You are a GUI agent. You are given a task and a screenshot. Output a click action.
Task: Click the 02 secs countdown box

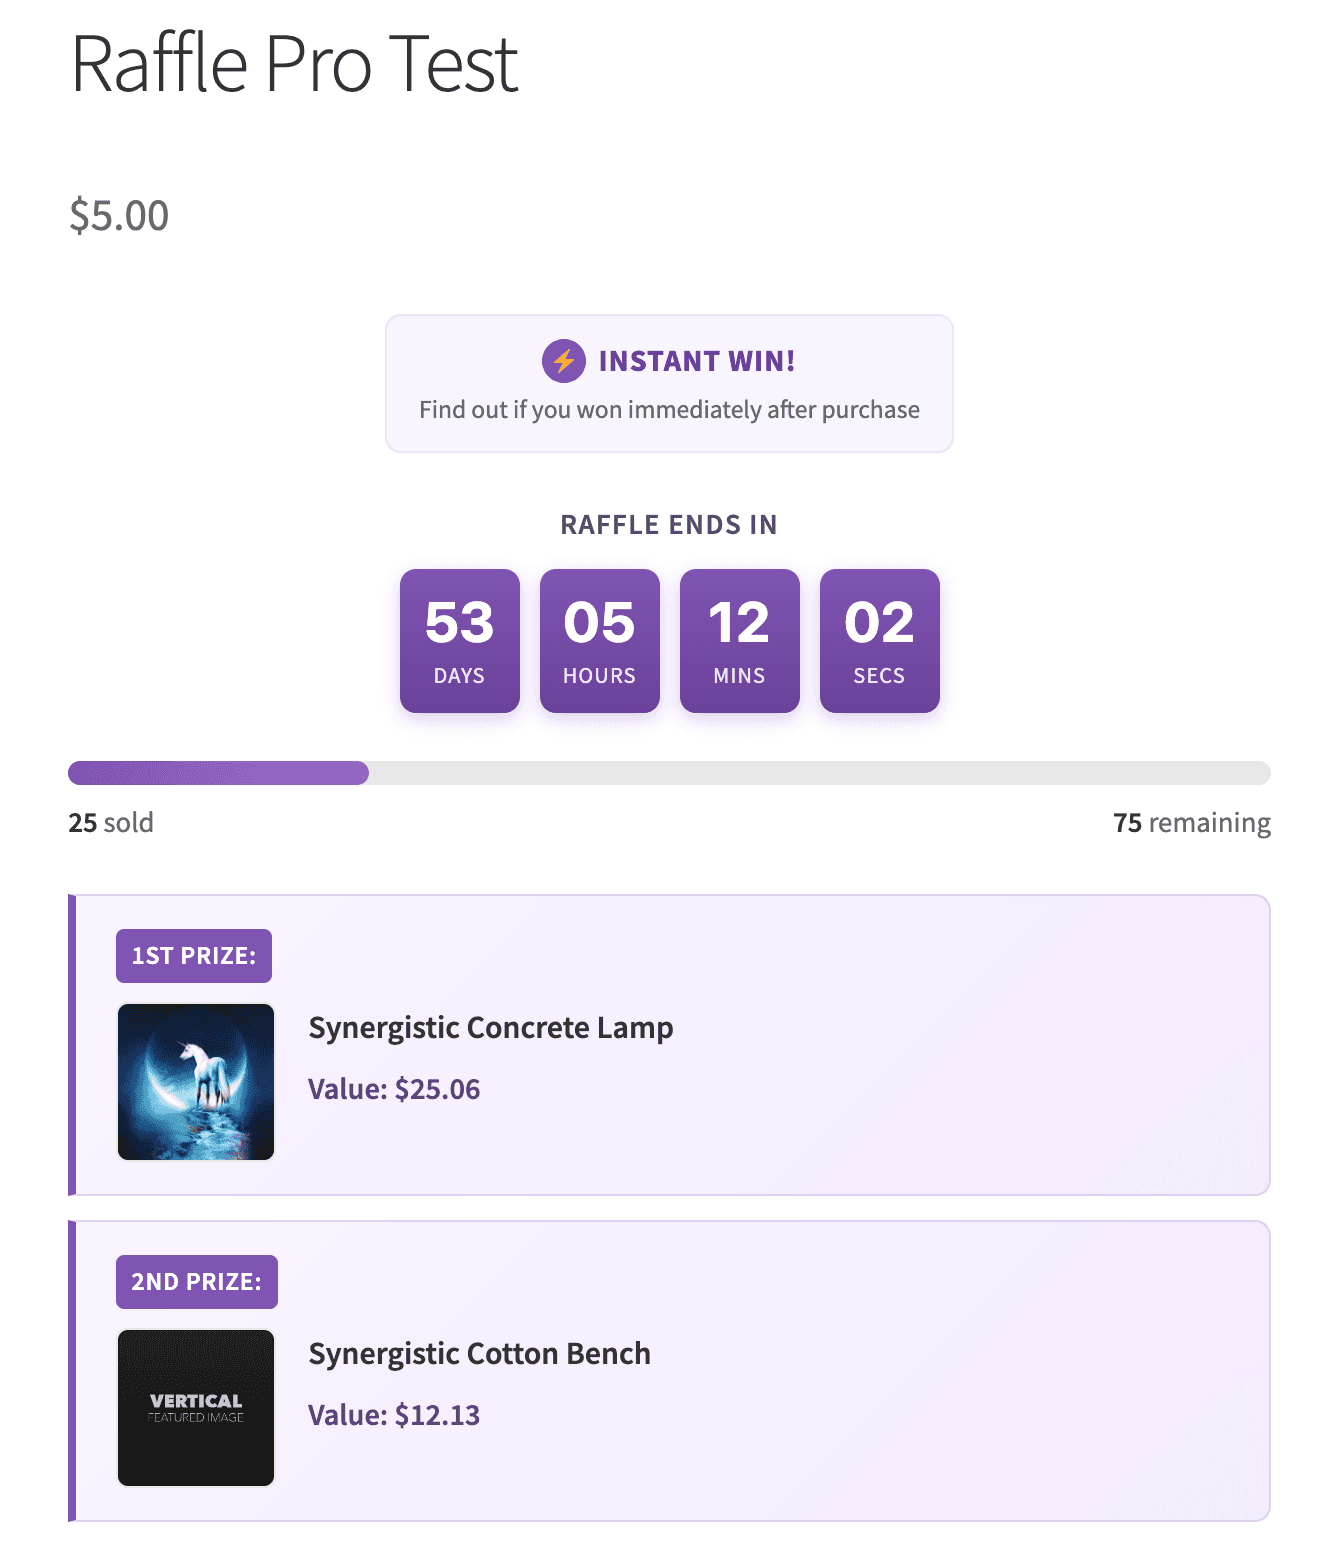[x=880, y=641]
